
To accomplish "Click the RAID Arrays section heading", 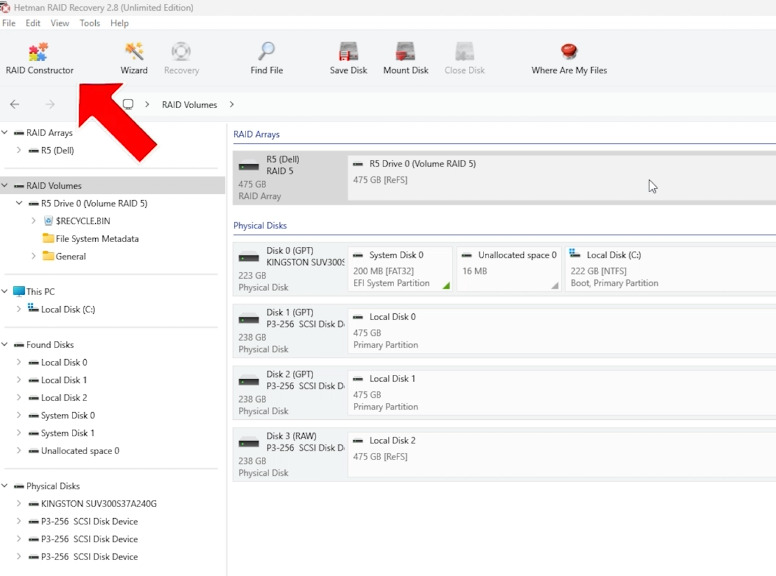I will [256, 134].
